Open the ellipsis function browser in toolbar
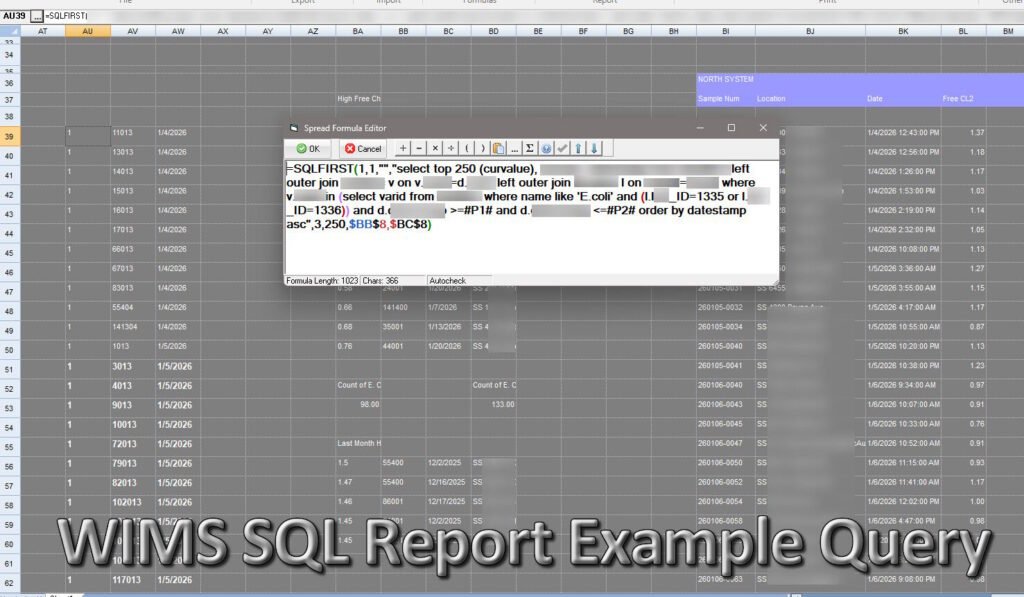This screenshot has height=597, width=1024. (x=514, y=149)
